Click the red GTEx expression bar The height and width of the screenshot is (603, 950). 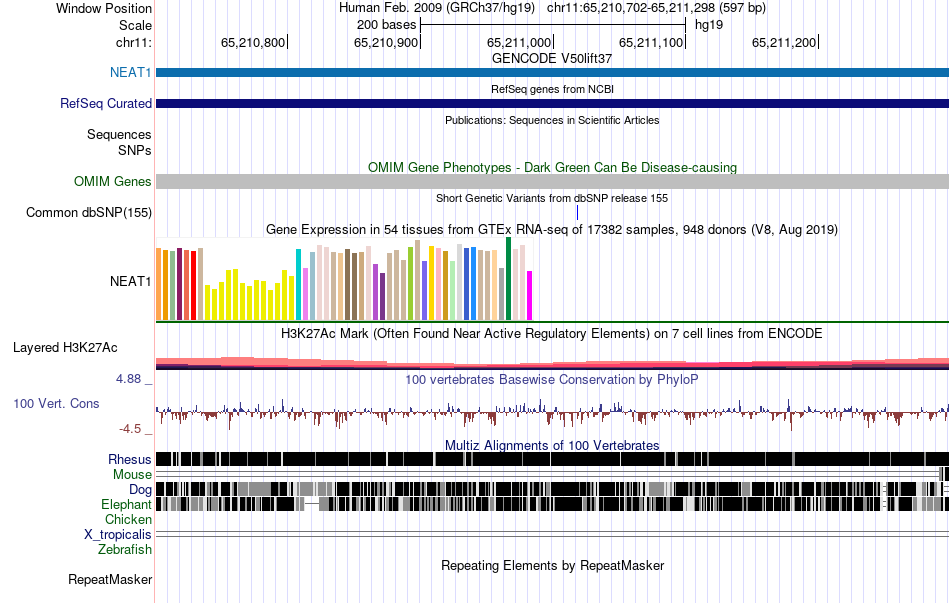click(193, 285)
